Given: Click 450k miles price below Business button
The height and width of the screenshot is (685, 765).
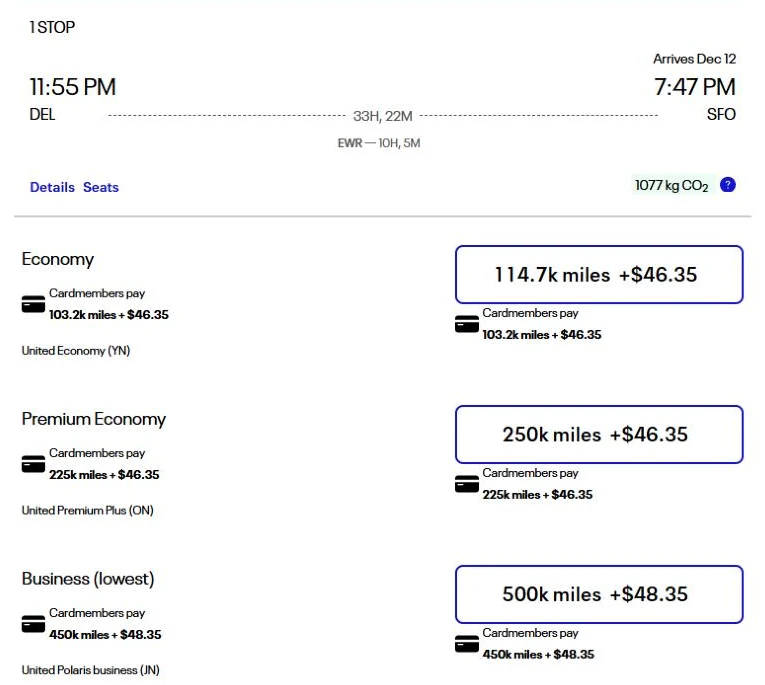Looking at the screenshot, I should (538, 655).
